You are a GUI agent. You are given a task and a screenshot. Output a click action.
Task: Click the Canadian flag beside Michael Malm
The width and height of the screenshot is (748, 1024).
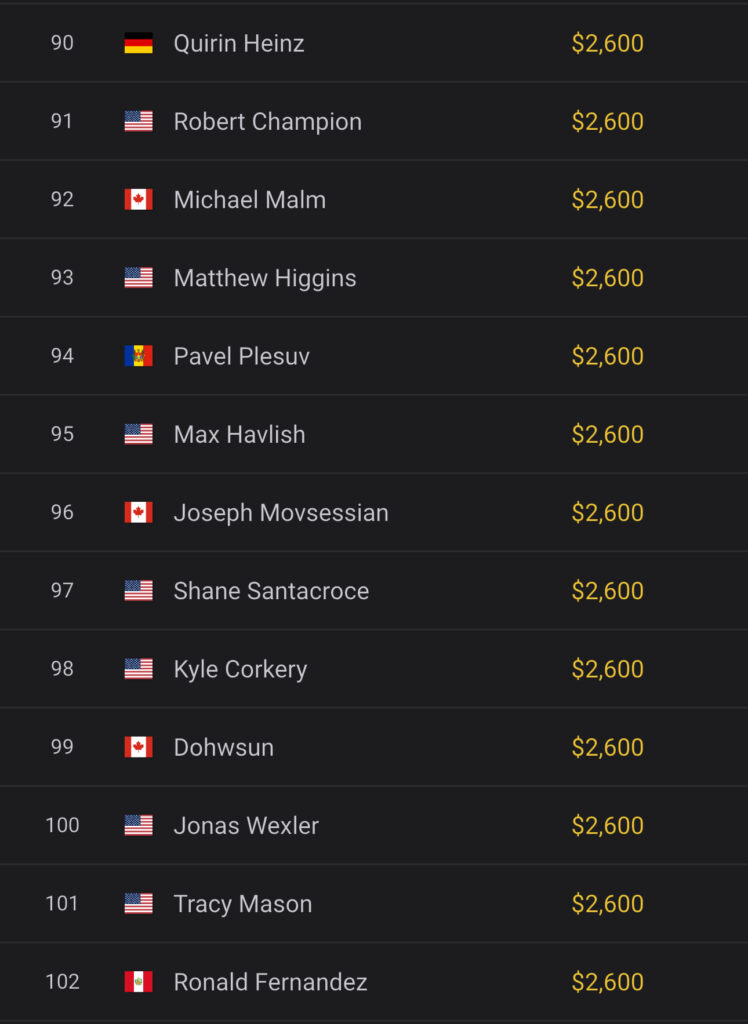click(x=138, y=199)
